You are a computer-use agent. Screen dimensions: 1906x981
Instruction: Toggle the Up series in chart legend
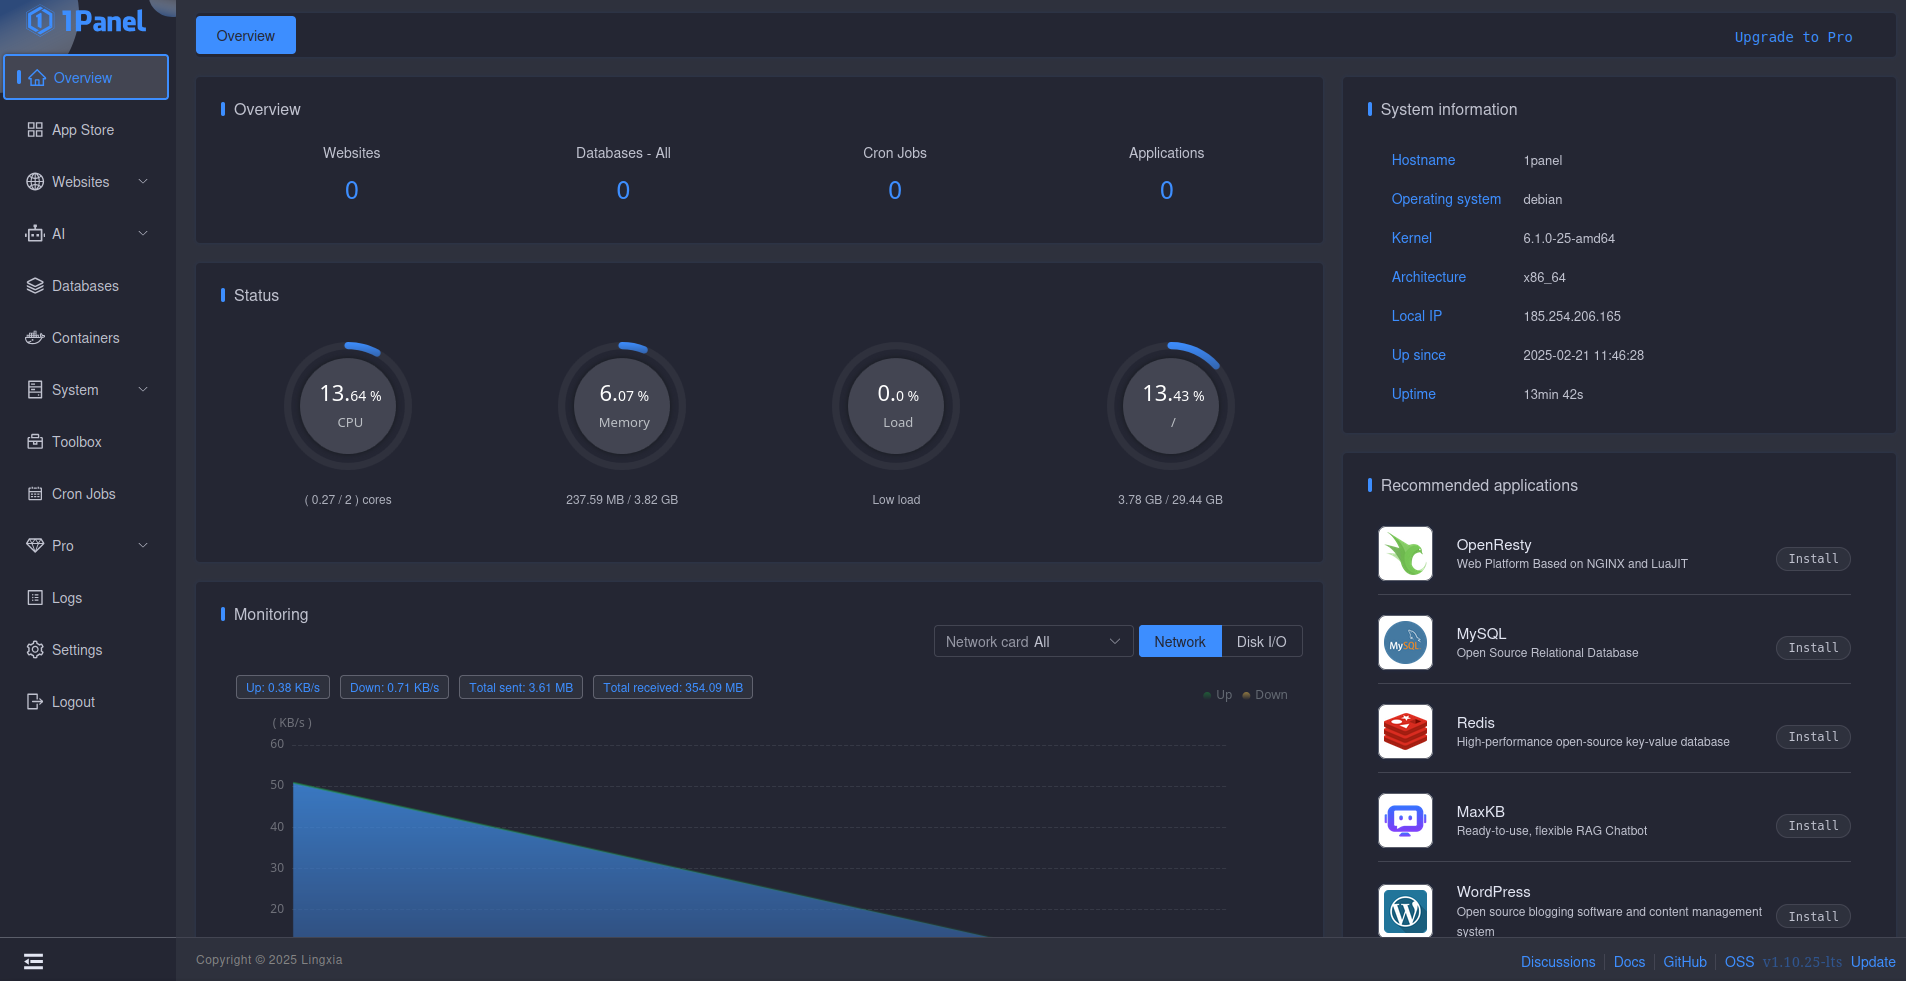[x=1218, y=695]
